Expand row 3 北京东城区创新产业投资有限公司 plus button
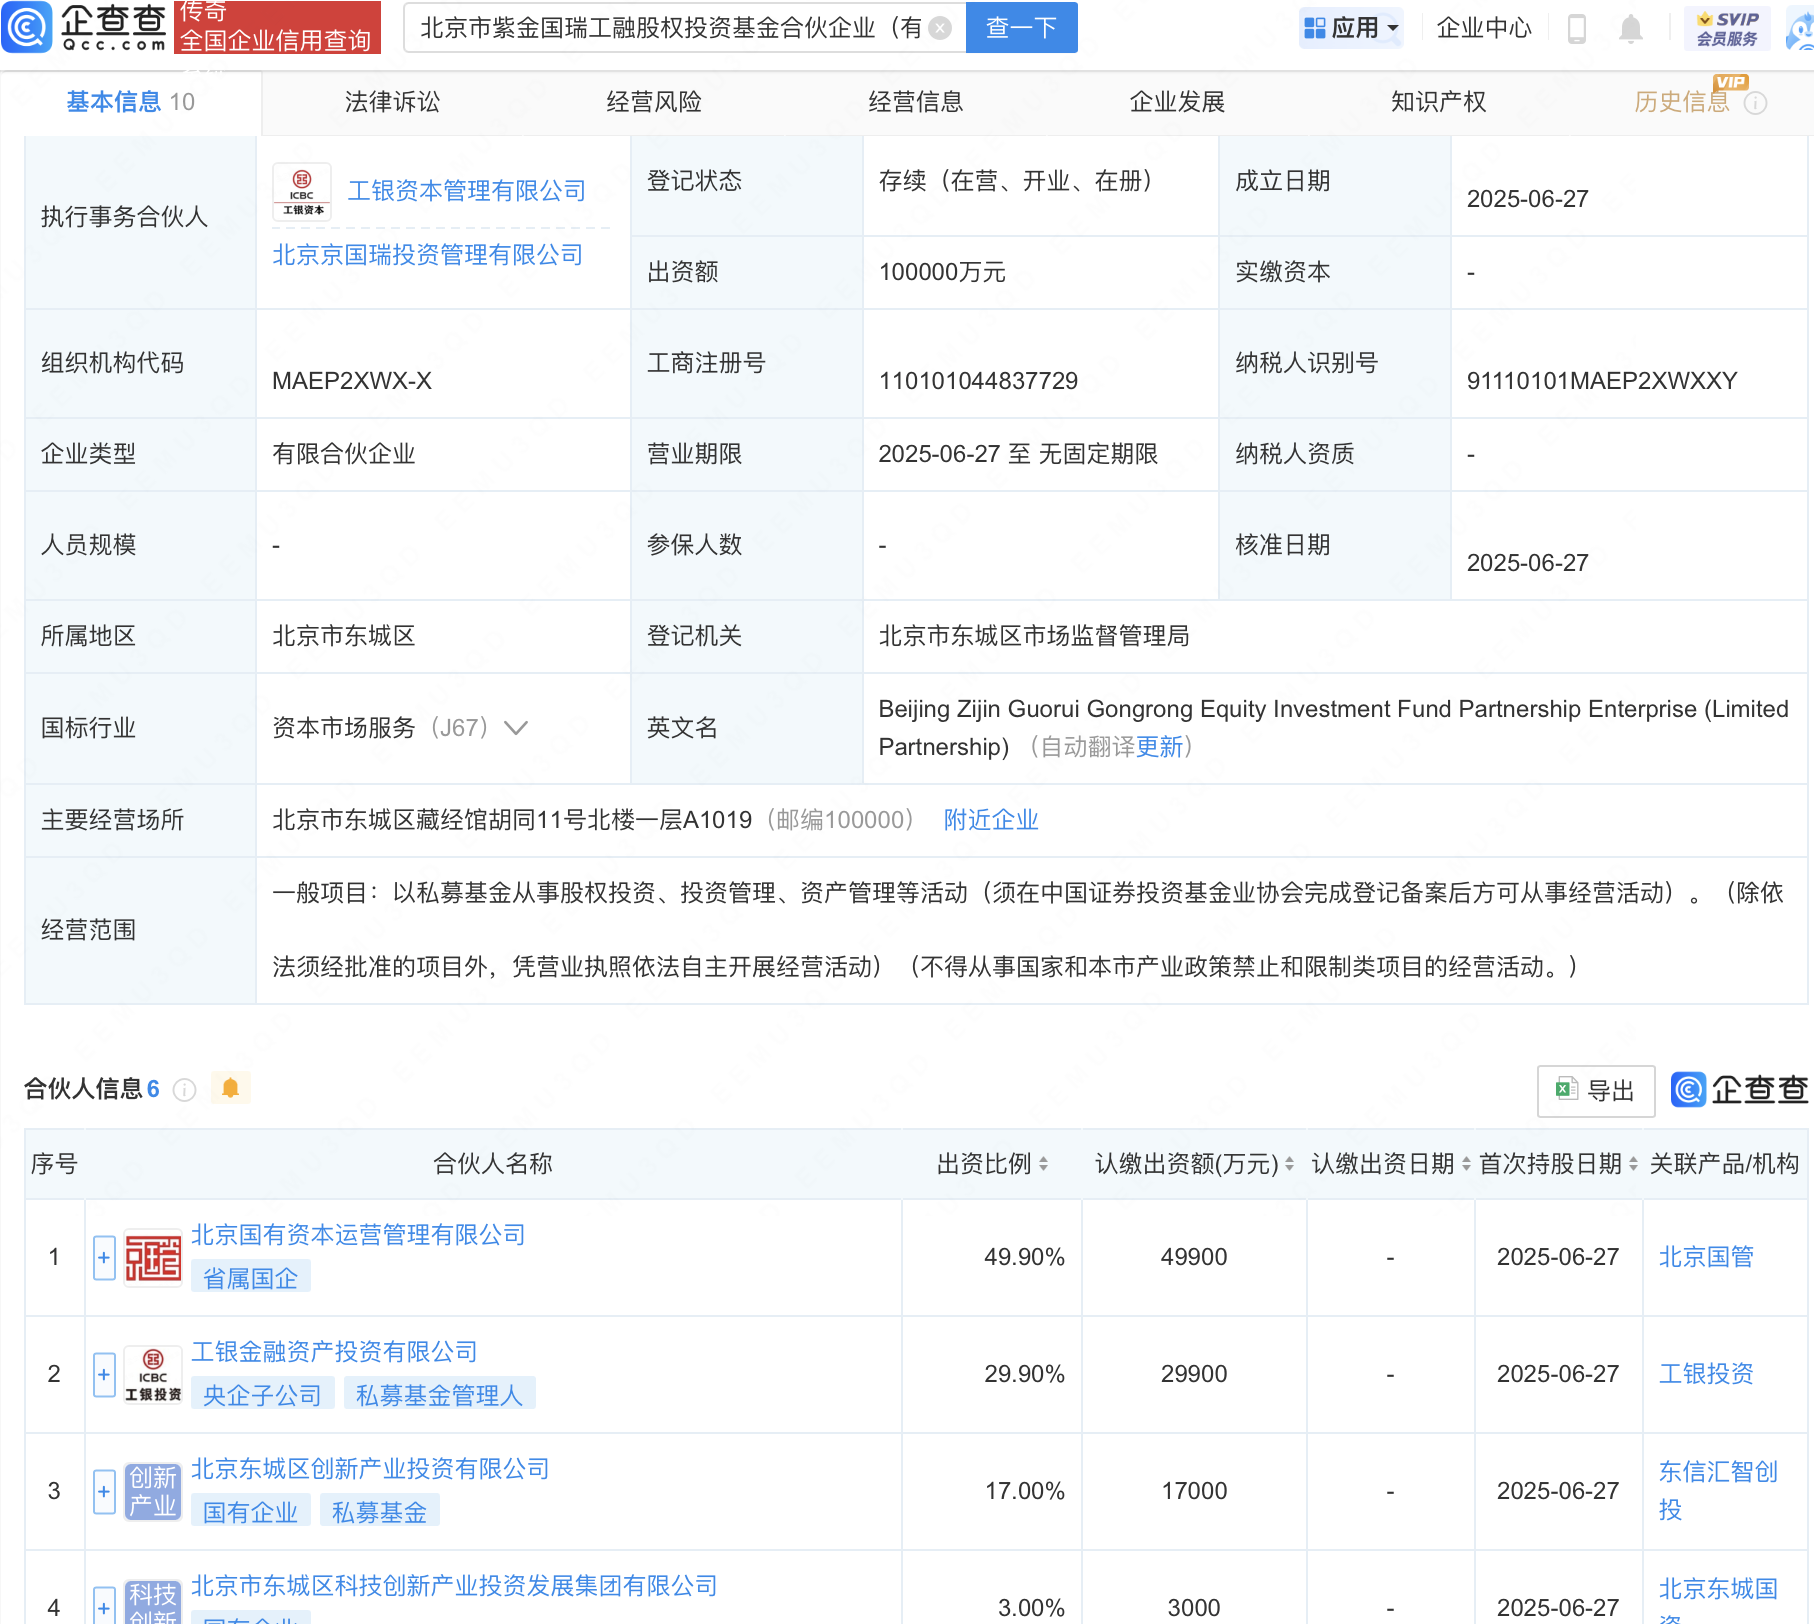This screenshot has height=1624, width=1814. click(x=104, y=1492)
